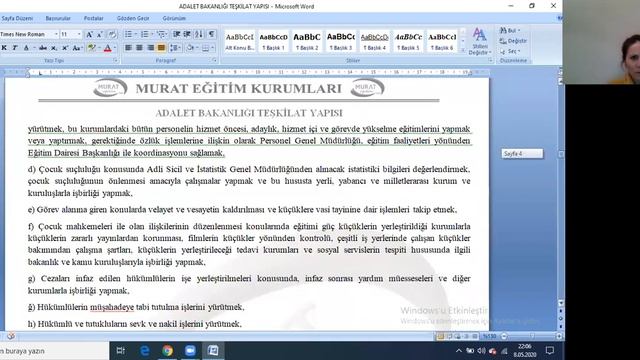Open the Gözden Geçir tab
640x360 pixels.
tap(133, 18)
